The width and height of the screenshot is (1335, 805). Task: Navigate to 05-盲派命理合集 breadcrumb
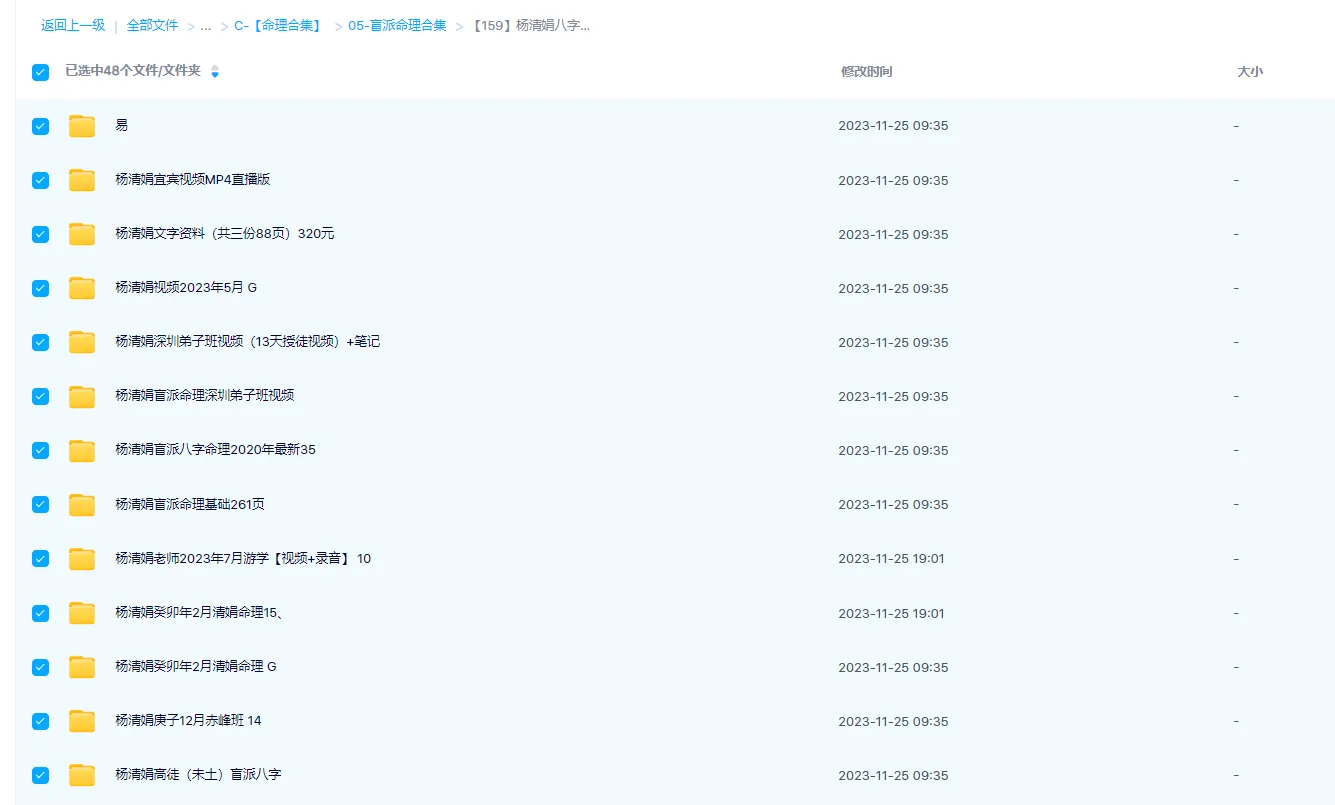point(397,26)
